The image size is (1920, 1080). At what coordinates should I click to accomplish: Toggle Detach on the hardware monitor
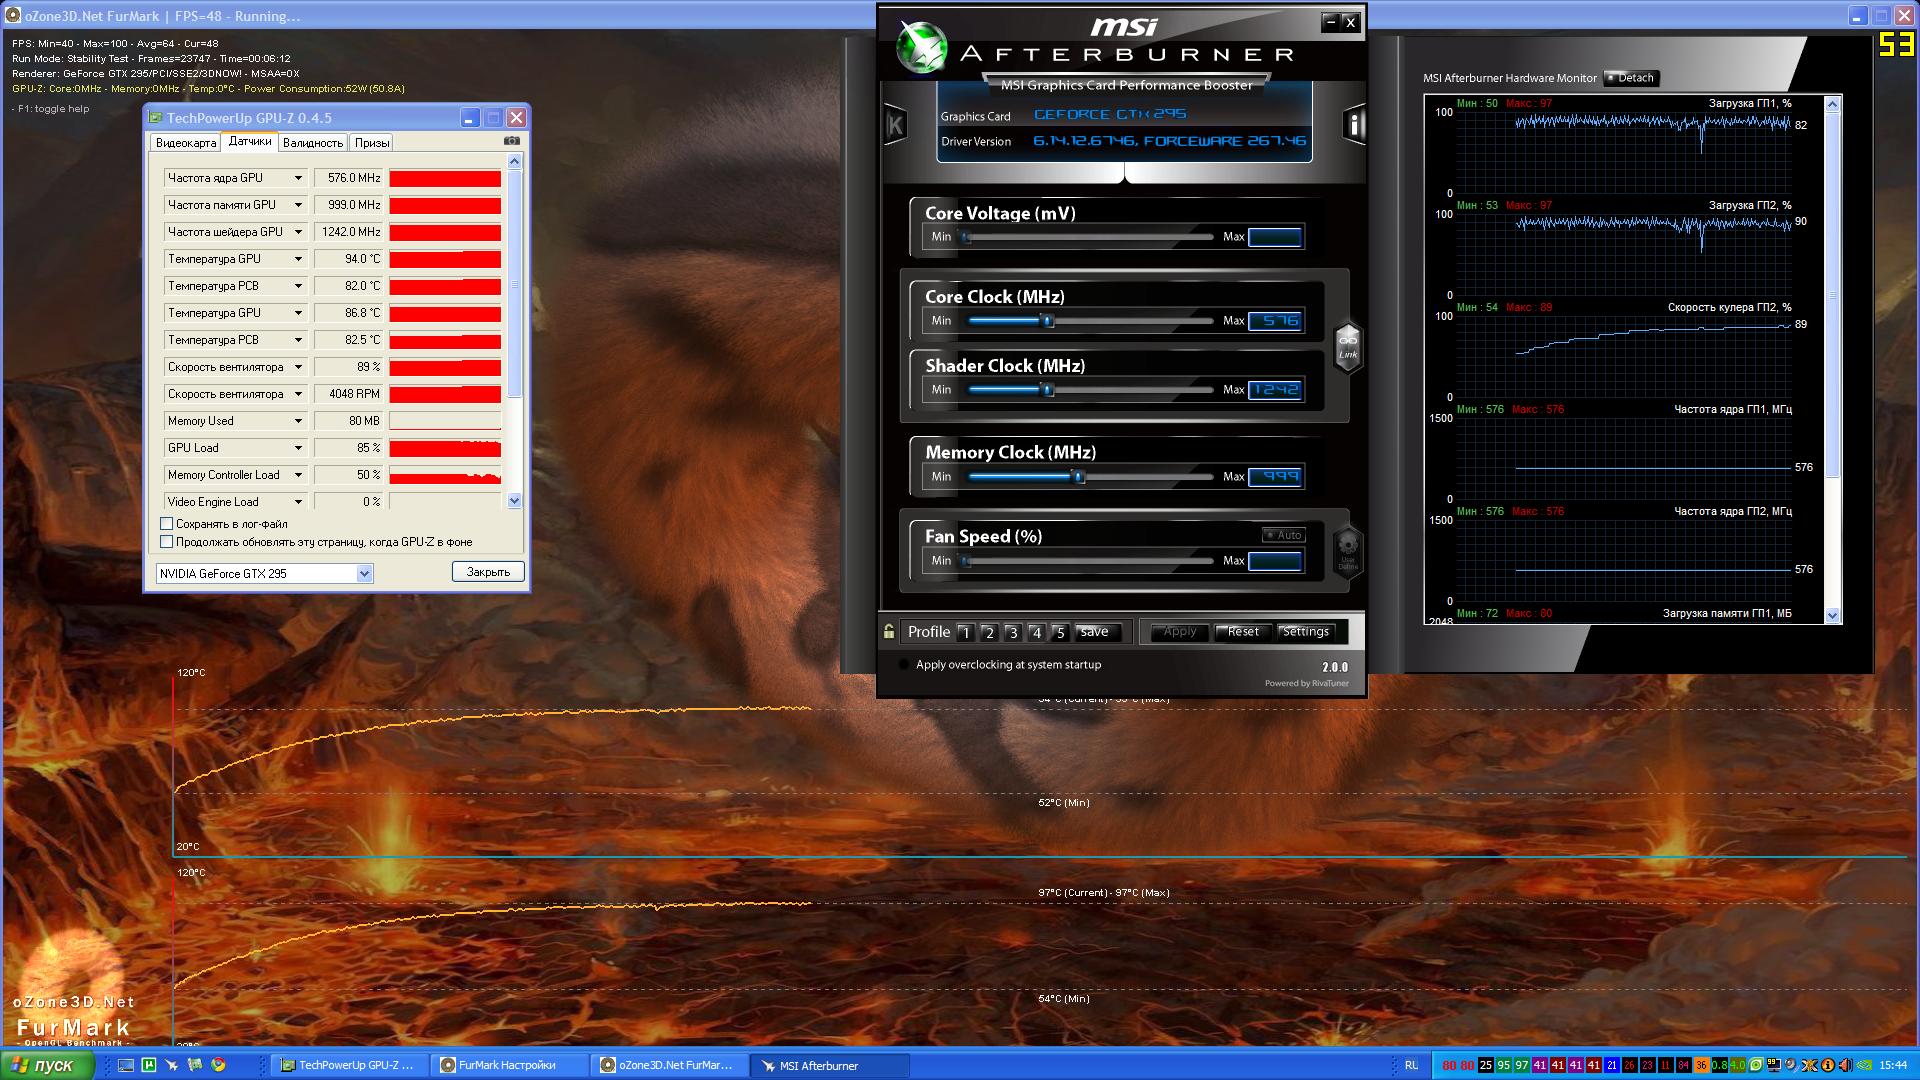[x=1631, y=78]
